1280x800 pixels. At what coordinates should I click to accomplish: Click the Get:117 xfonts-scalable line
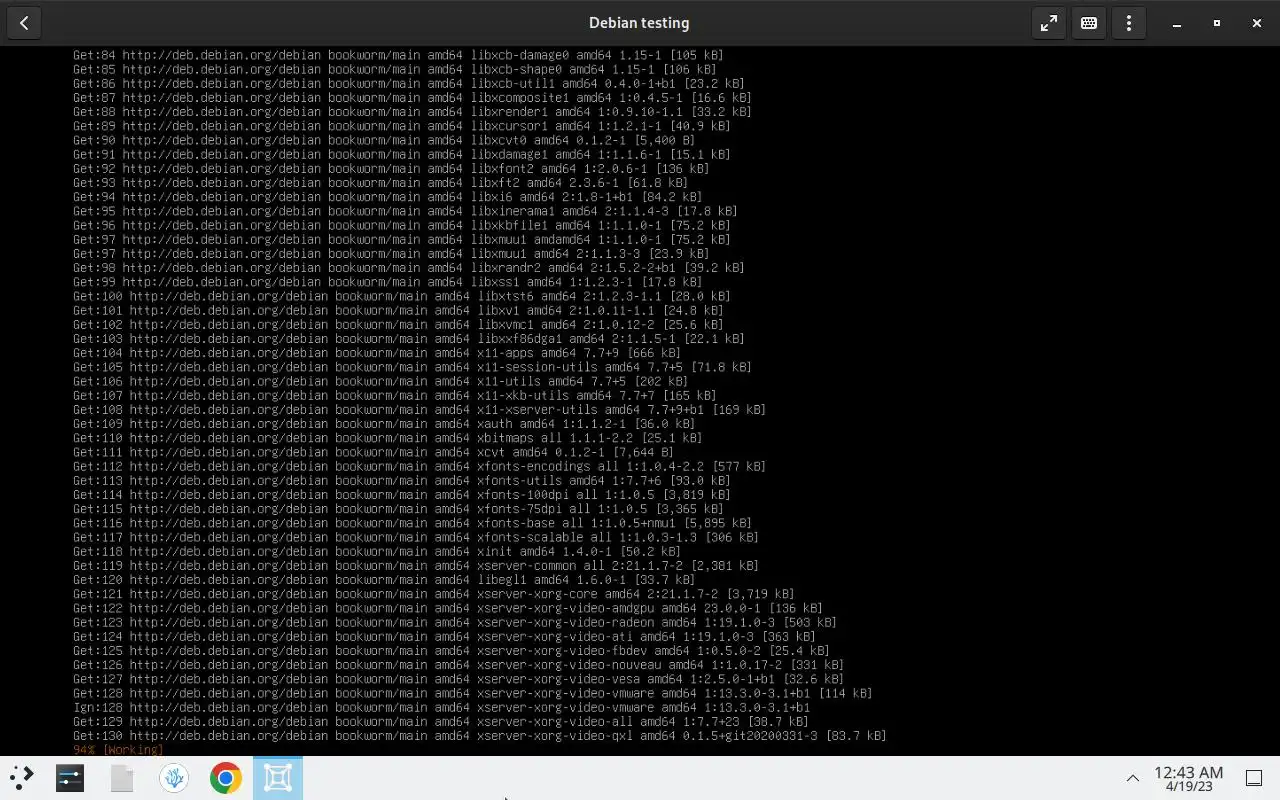416,537
